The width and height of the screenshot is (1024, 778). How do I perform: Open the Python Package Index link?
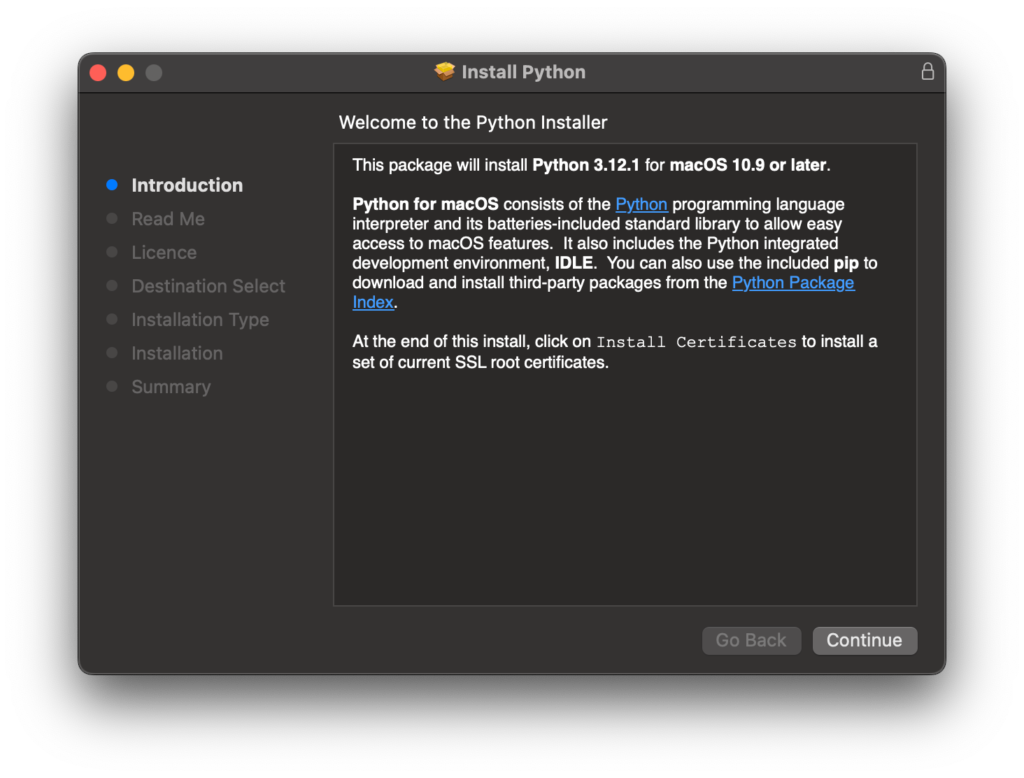point(793,282)
